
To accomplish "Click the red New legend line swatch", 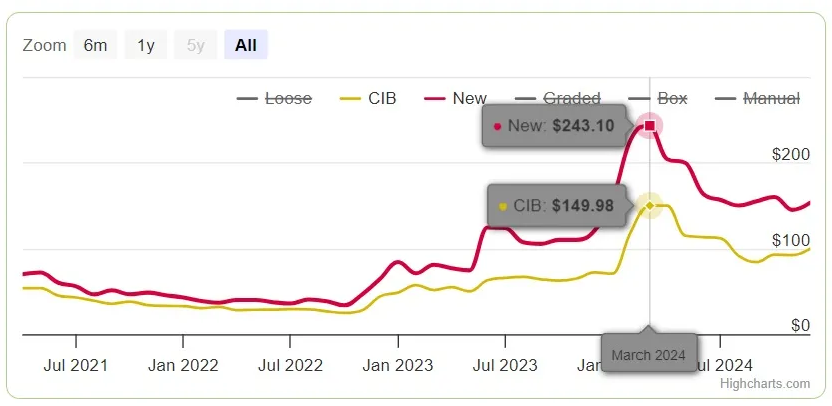I will point(435,99).
